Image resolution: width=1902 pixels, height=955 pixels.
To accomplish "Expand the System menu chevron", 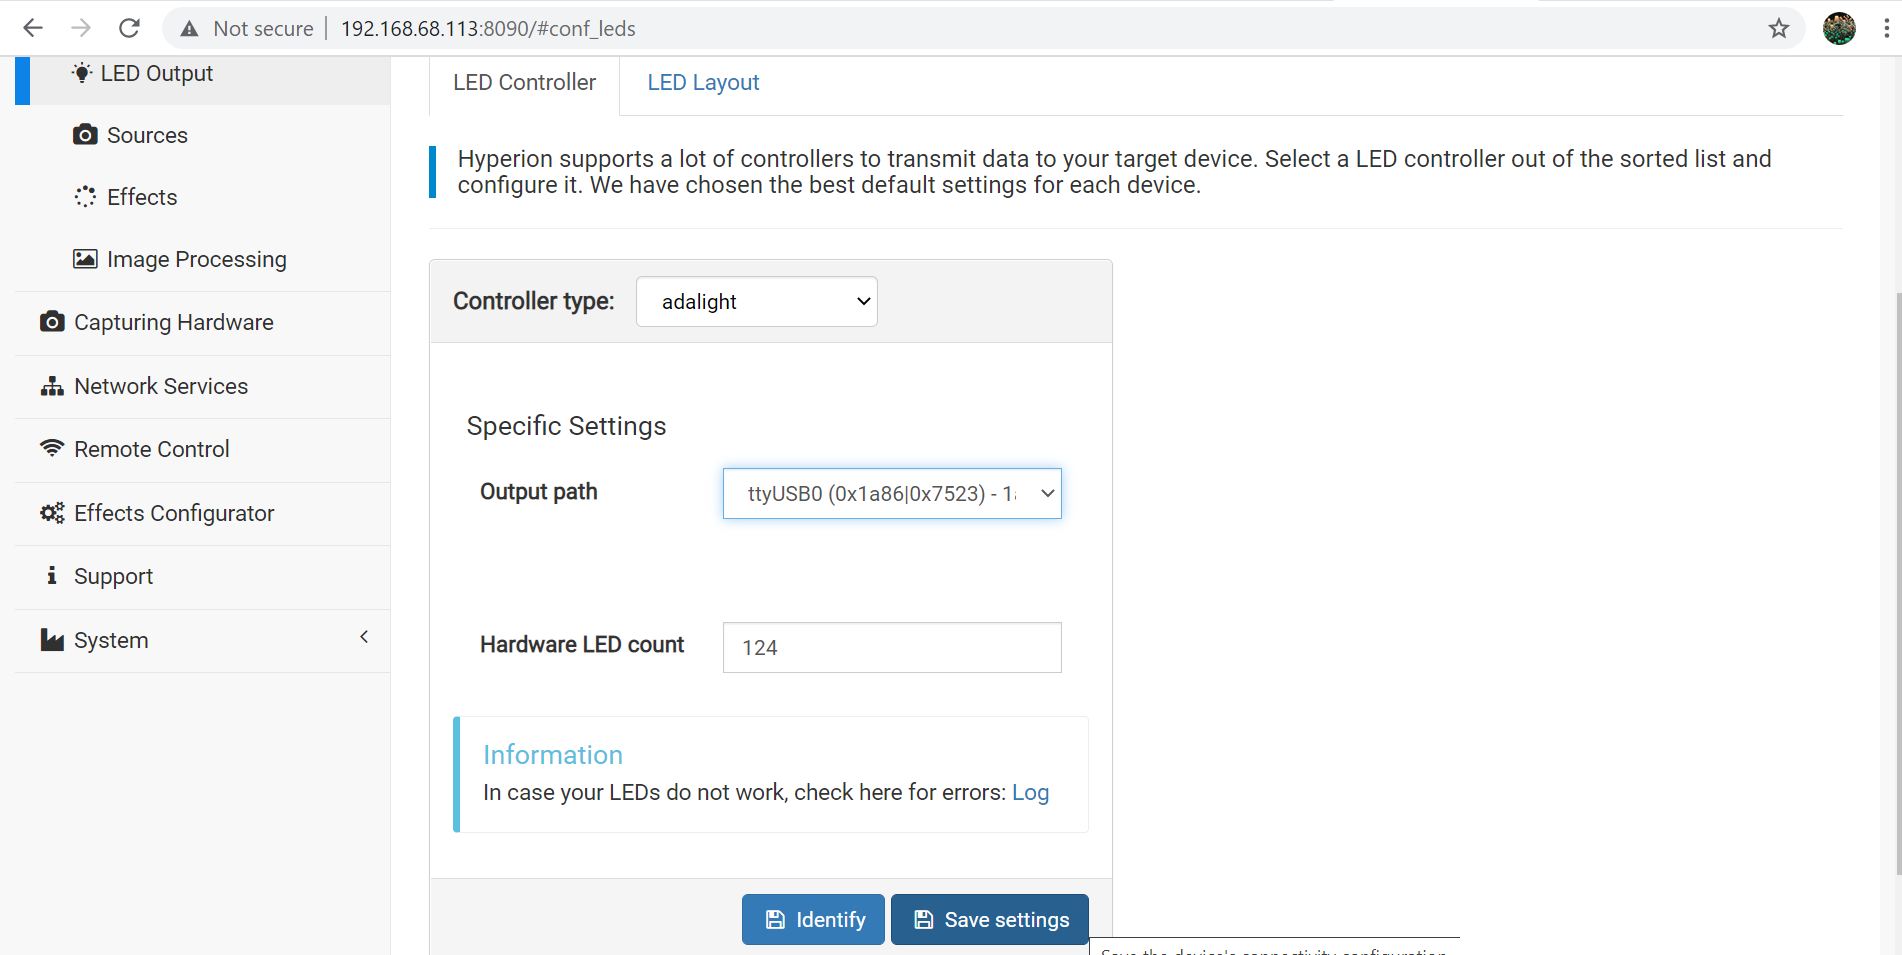I will 364,637.
